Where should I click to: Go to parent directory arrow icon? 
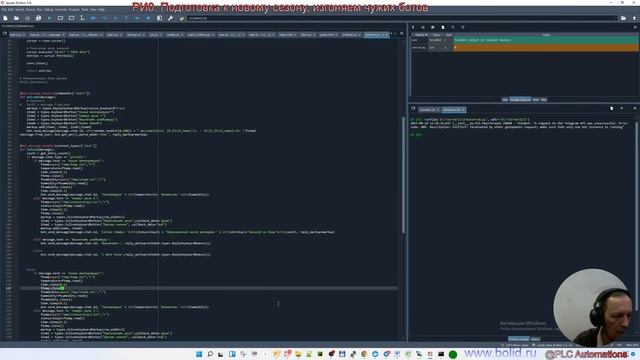[x=634, y=18]
